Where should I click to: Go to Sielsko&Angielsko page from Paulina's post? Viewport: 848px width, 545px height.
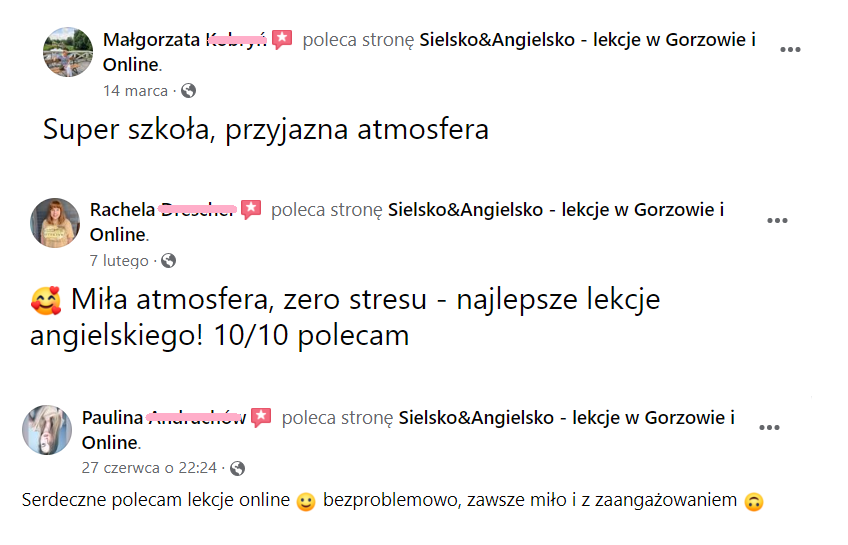click(566, 418)
